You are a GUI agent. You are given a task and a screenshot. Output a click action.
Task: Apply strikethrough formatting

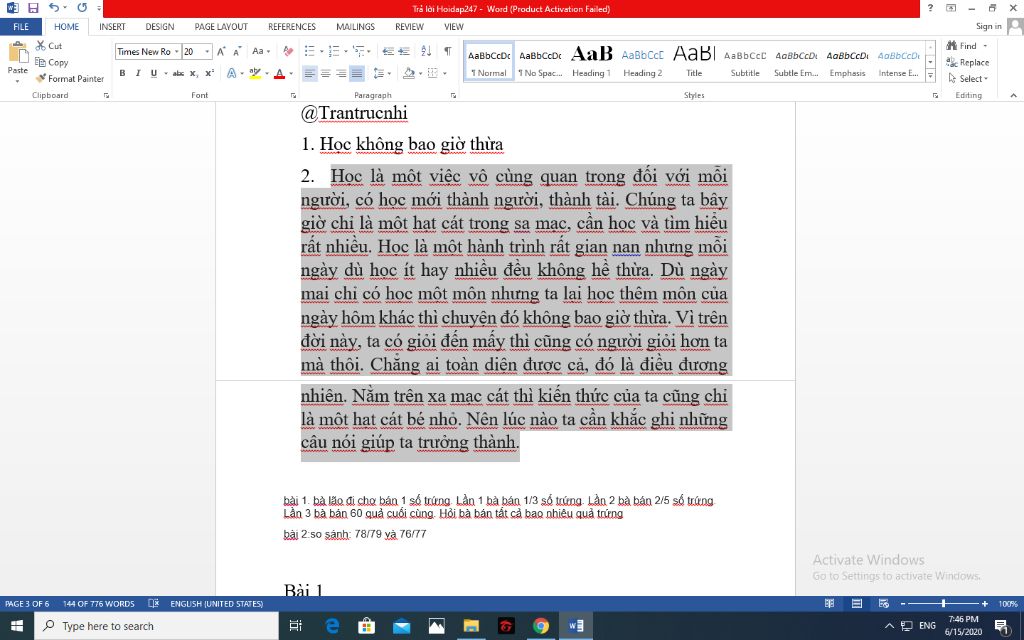(x=178, y=73)
